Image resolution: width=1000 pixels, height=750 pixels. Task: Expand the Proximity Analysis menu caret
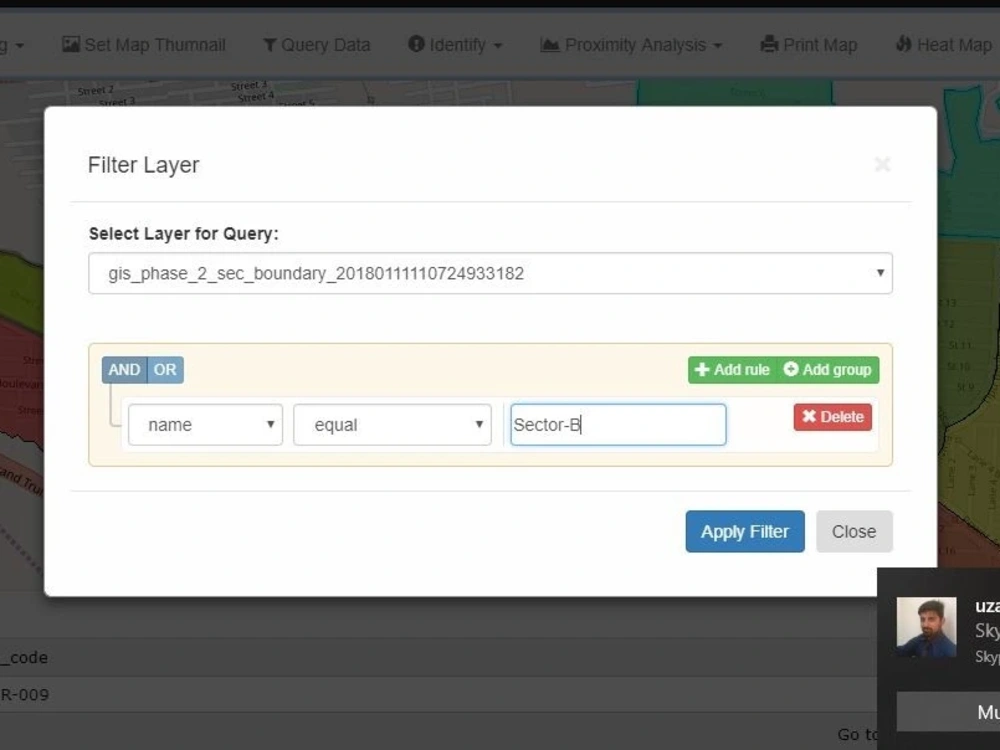718,46
